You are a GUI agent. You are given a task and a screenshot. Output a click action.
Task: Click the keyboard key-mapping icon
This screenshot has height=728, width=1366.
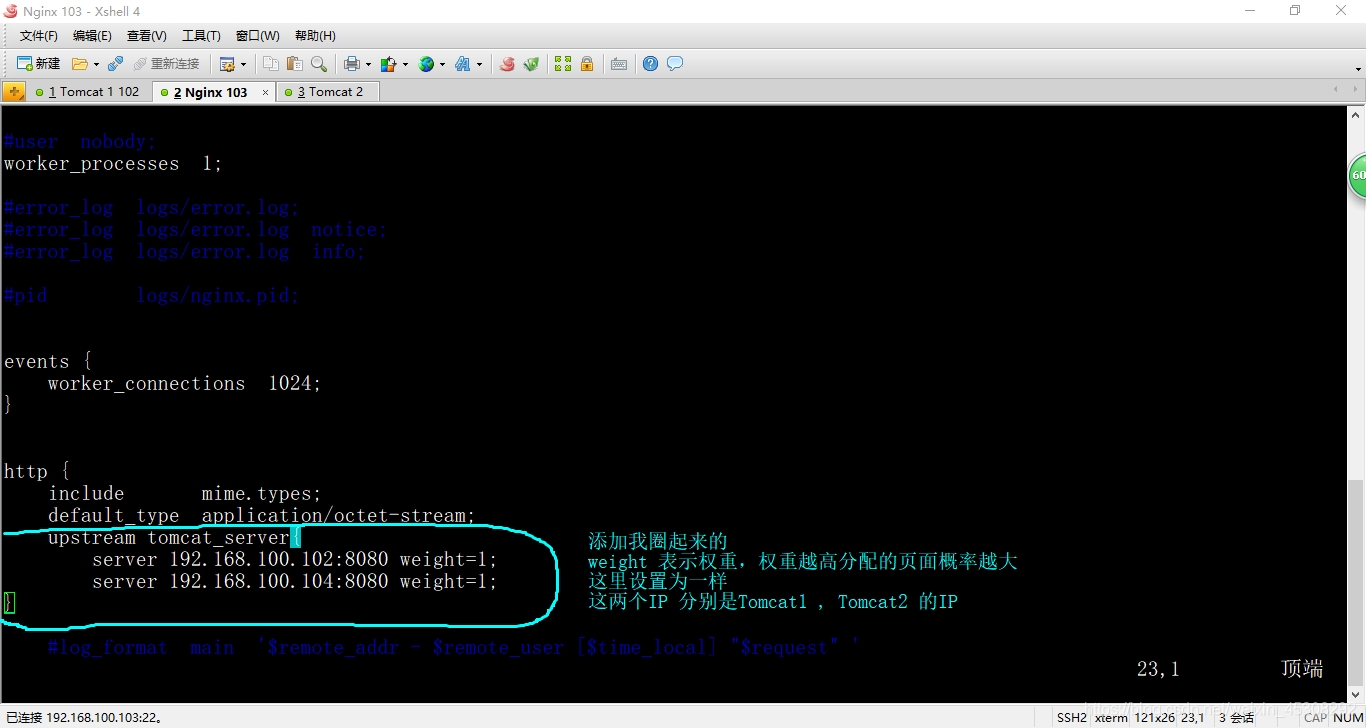(619, 64)
